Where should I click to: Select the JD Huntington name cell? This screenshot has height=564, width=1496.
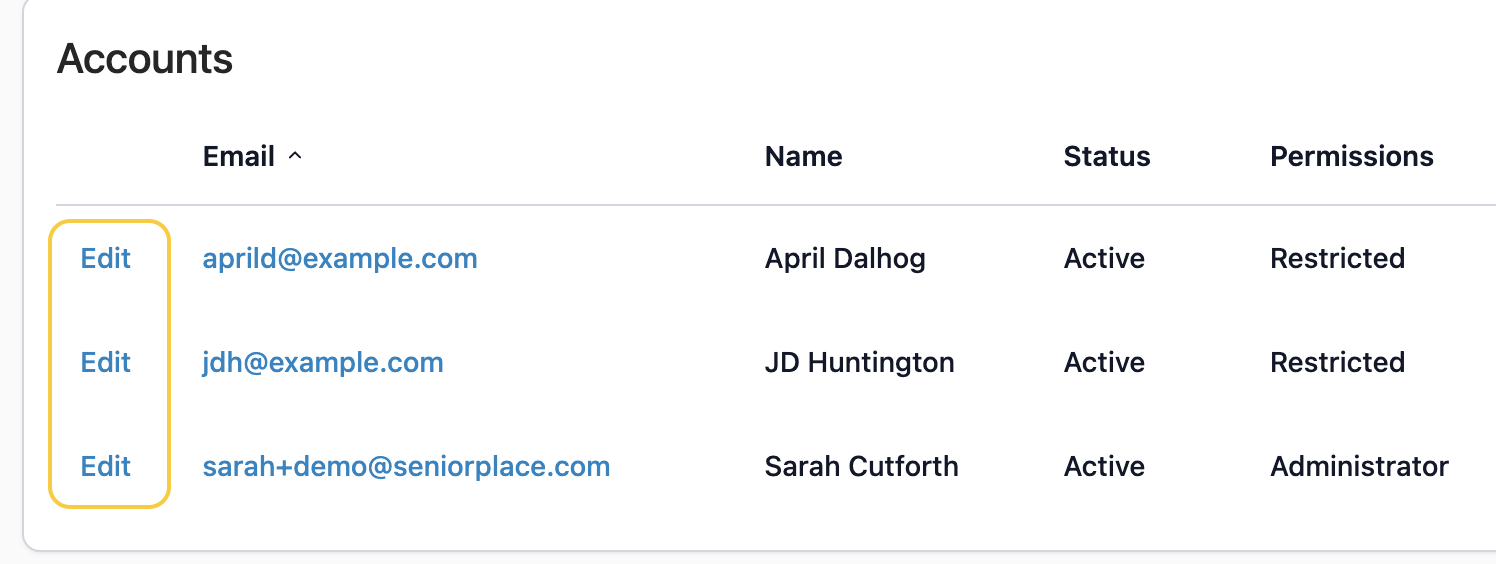[x=859, y=362]
